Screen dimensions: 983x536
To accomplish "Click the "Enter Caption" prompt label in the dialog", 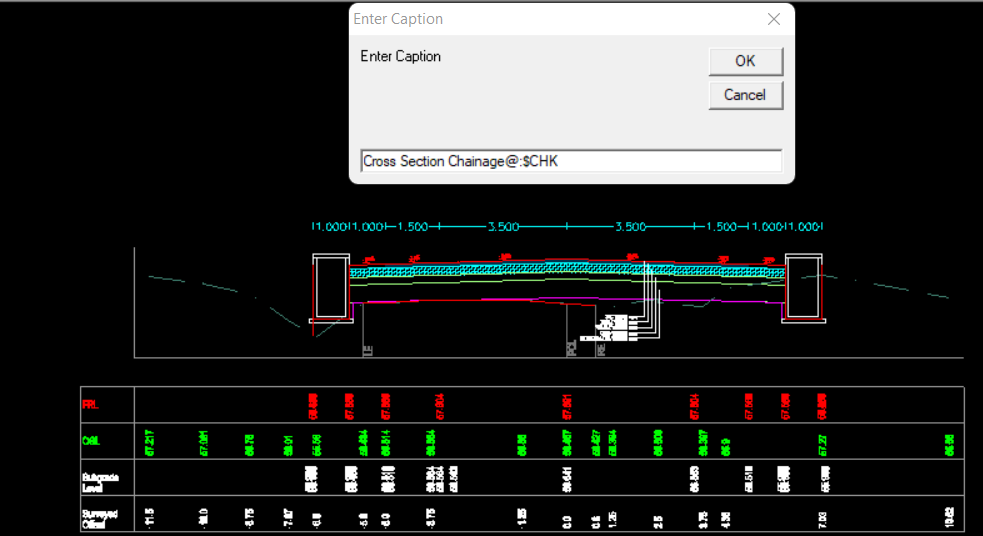I will tap(401, 57).
